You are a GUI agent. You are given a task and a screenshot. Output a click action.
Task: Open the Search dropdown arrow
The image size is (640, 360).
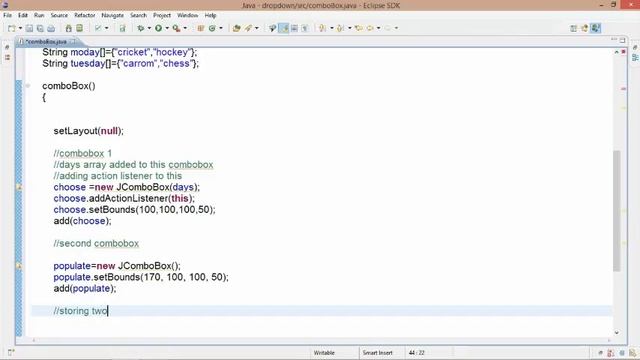click(x=256, y=28)
